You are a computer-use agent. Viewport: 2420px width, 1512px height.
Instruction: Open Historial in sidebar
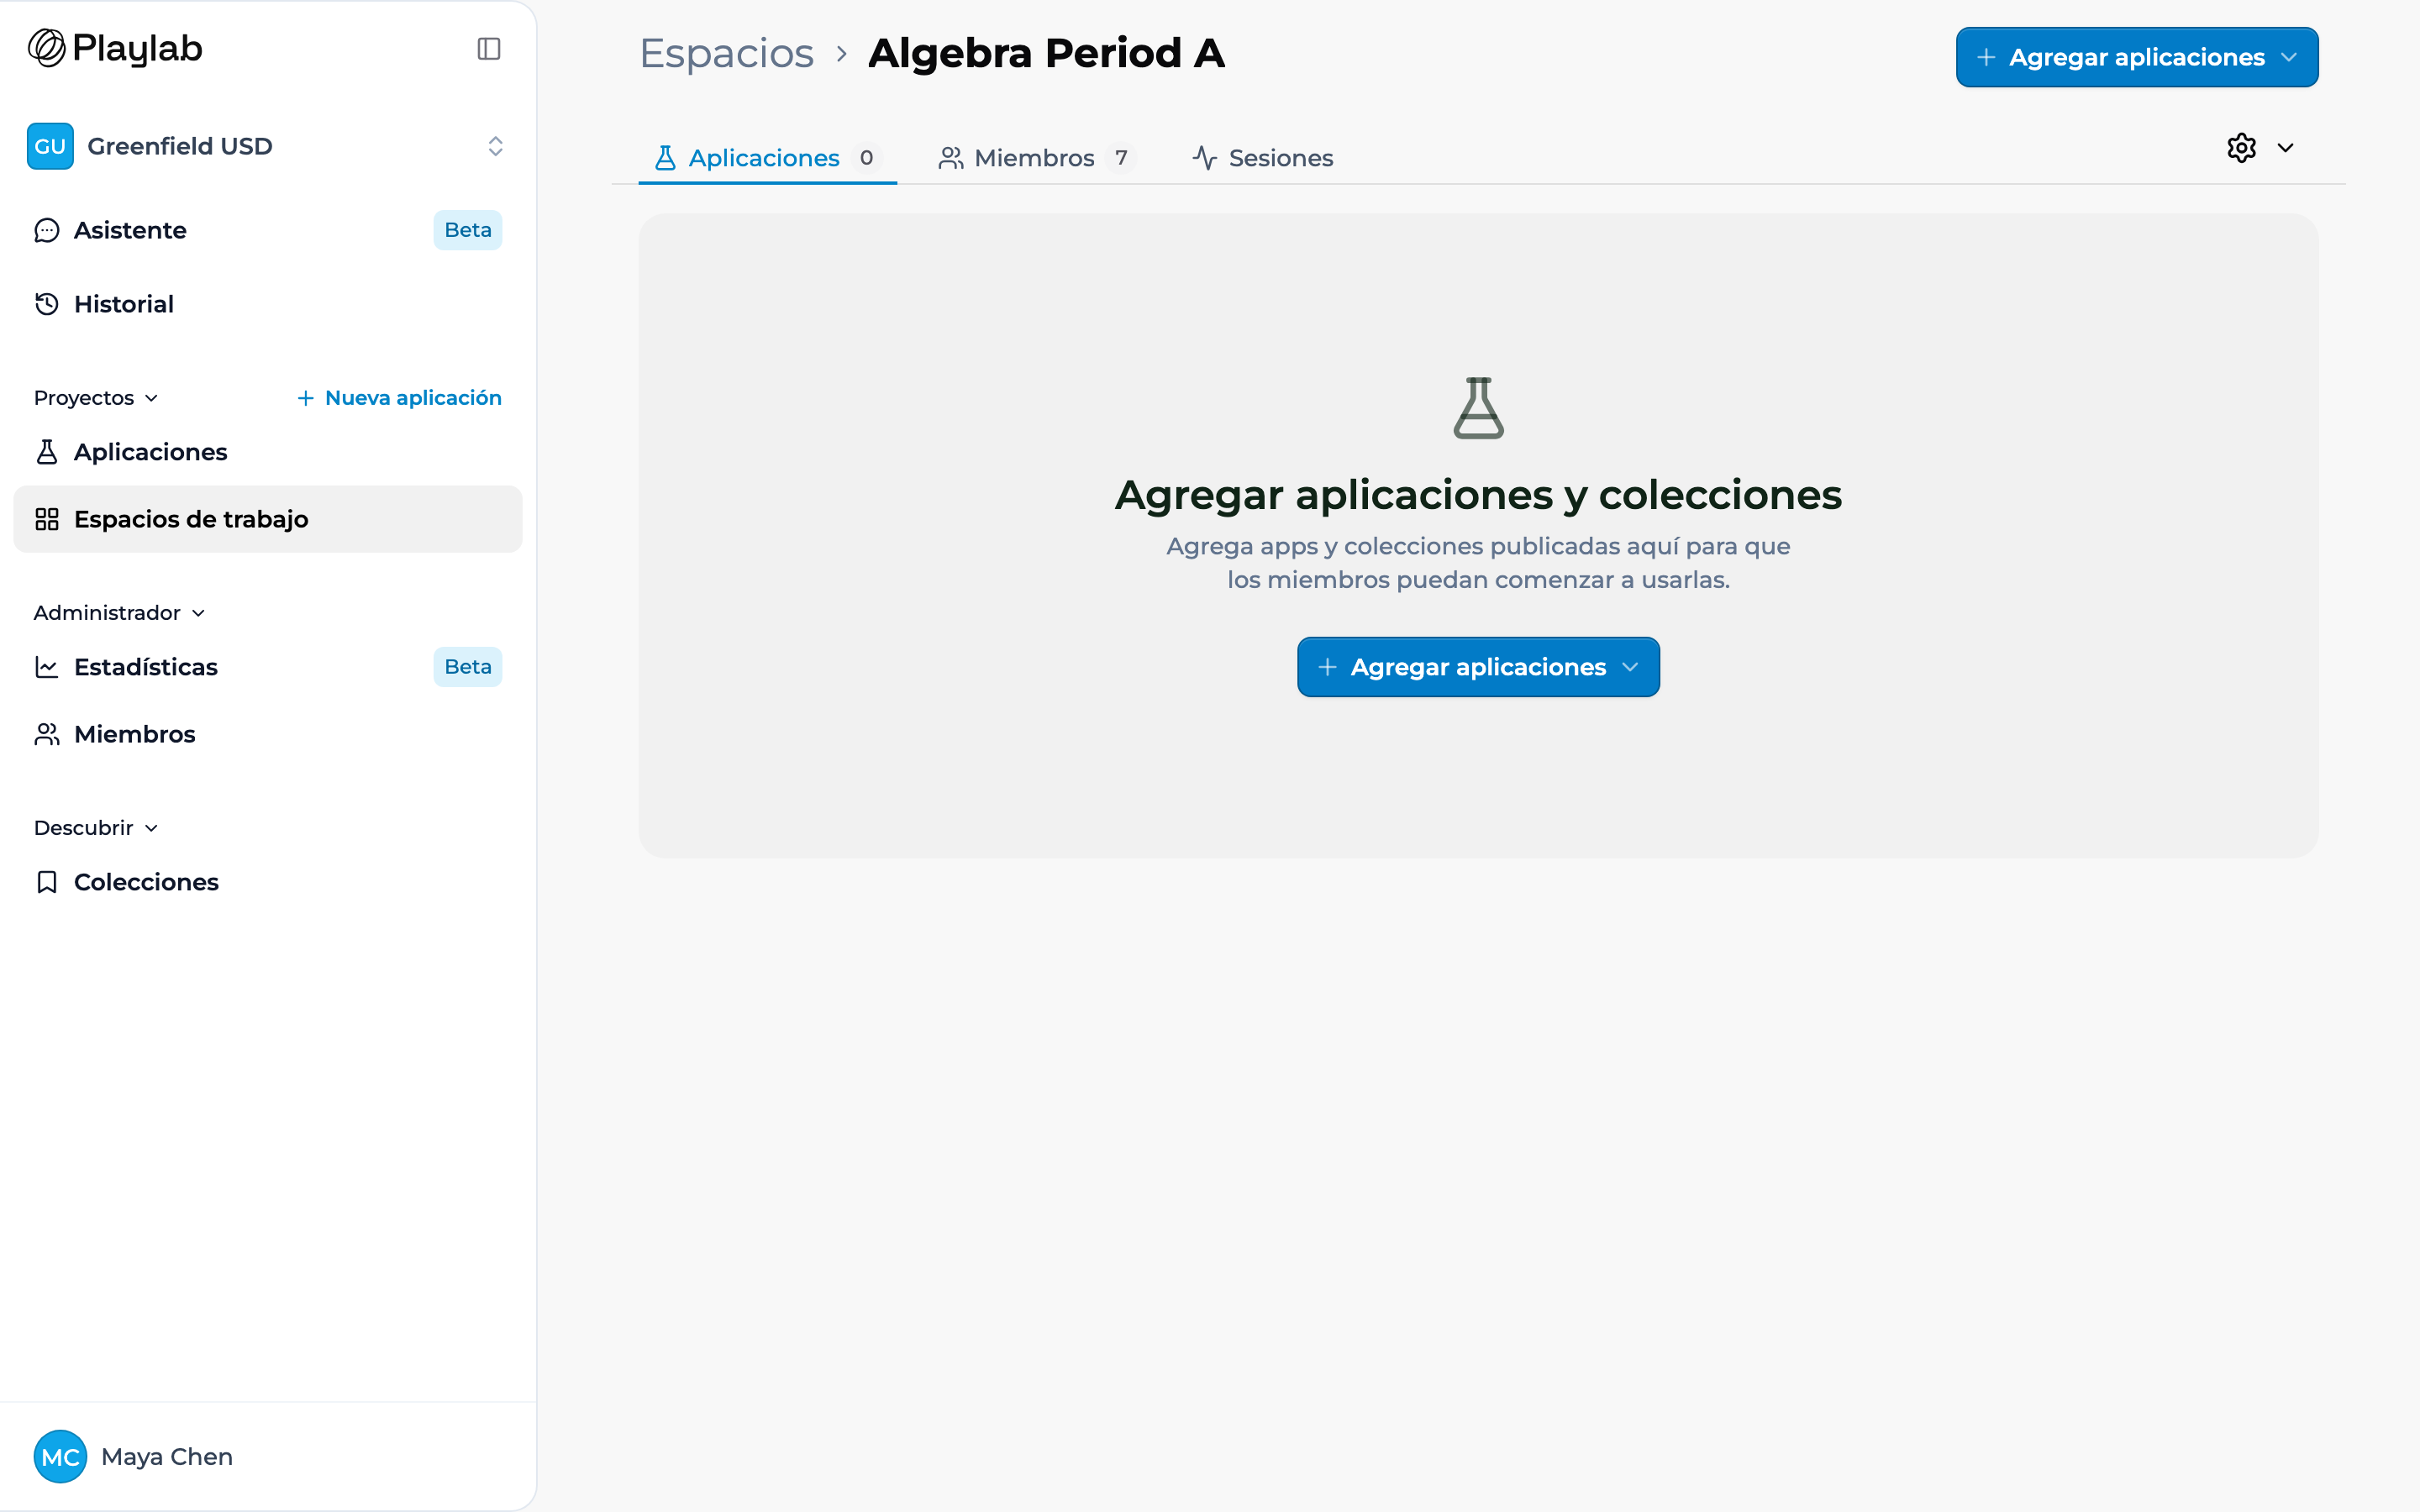tap(268, 304)
